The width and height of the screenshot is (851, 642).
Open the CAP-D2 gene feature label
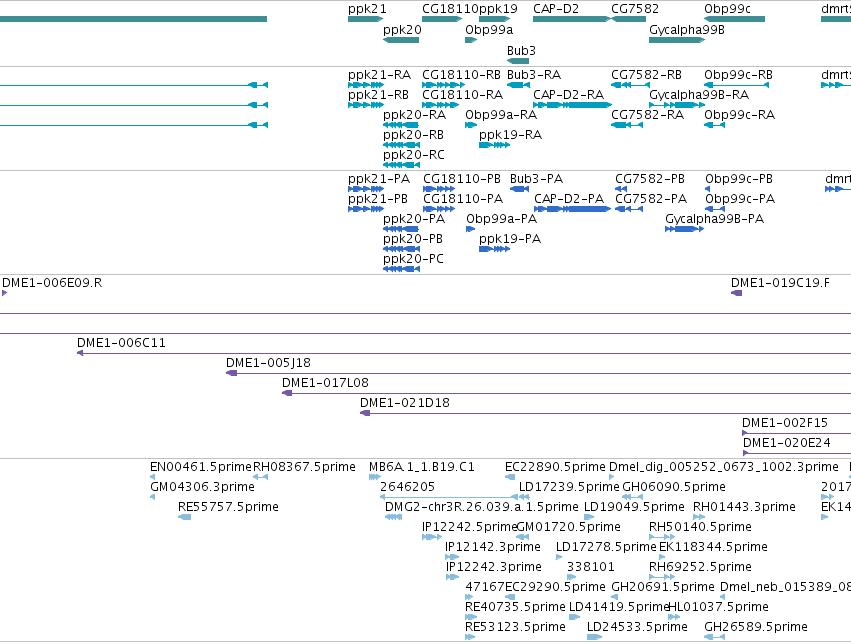(x=556, y=9)
